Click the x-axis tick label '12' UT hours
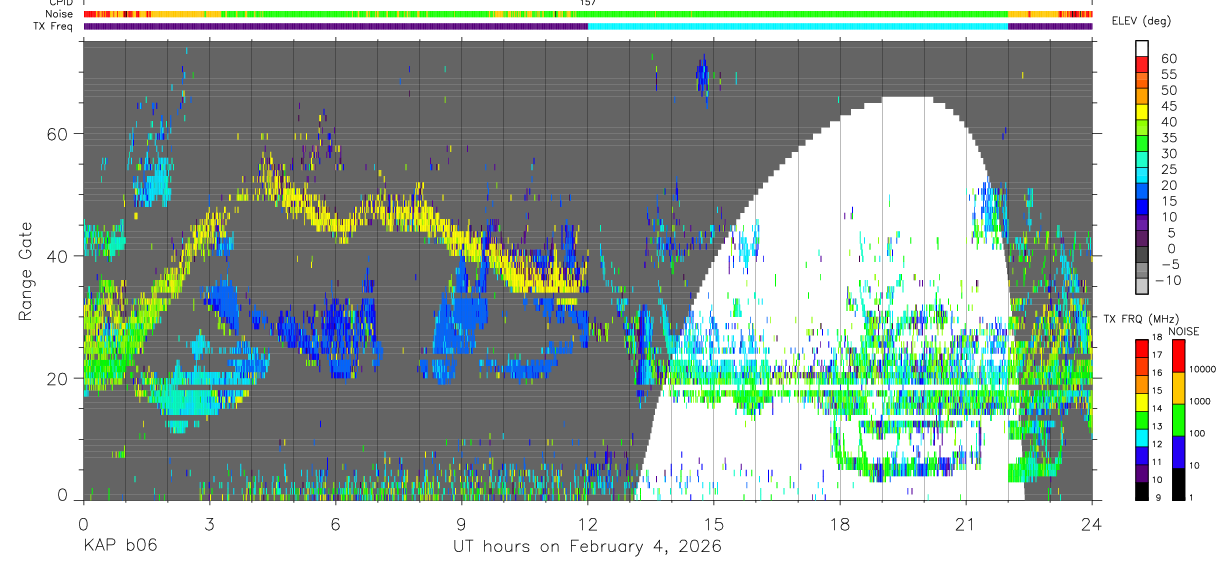This screenshot has width=1228, height=567. coord(587,524)
